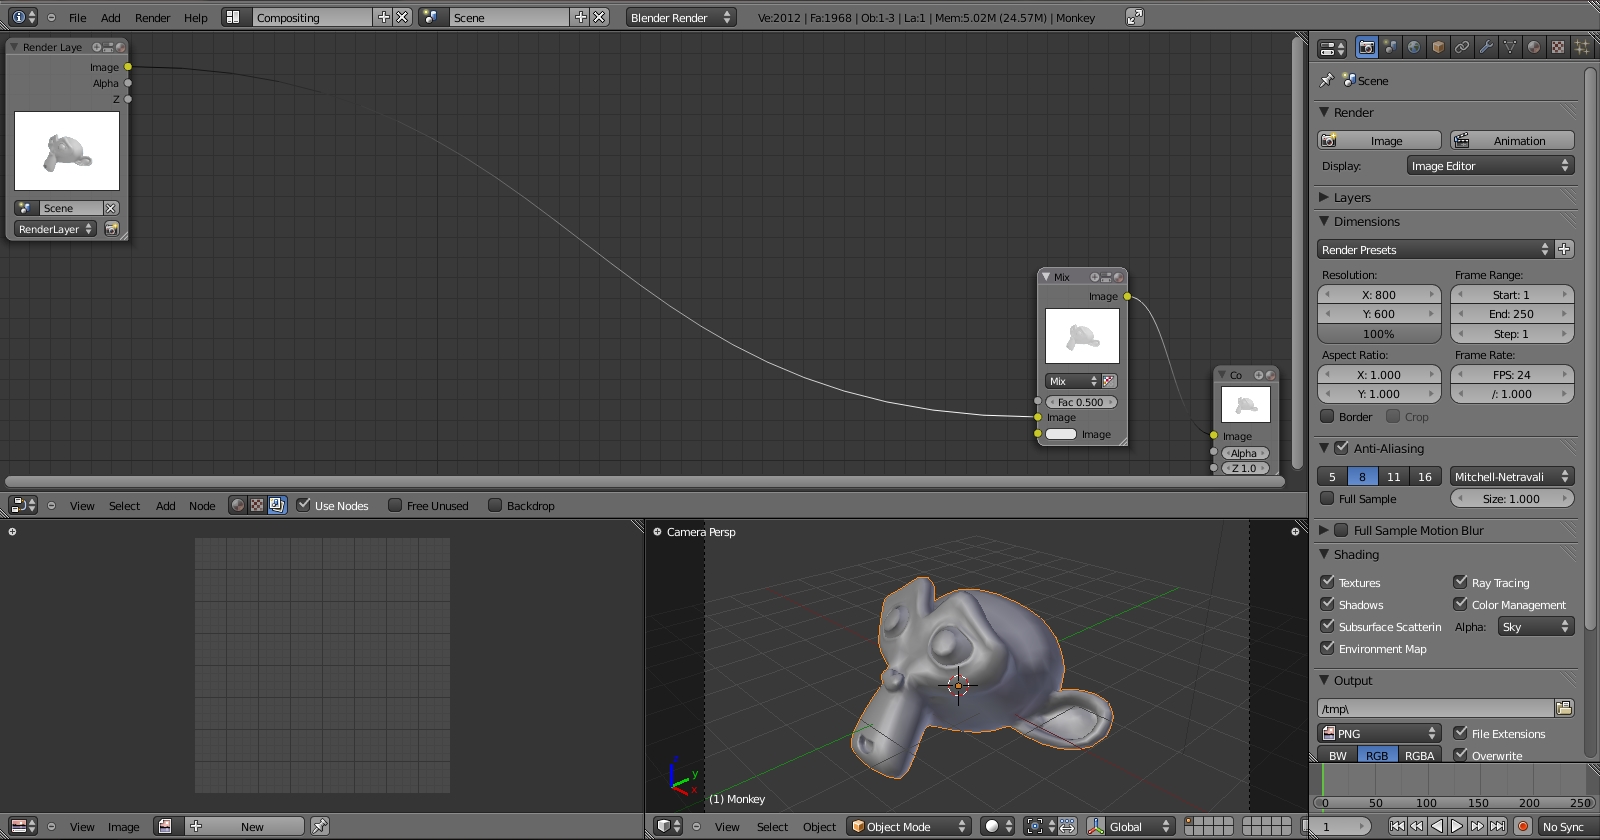The width and height of the screenshot is (1600, 840).
Task: Select texture nodes tree type in node editor
Action: click(257, 505)
